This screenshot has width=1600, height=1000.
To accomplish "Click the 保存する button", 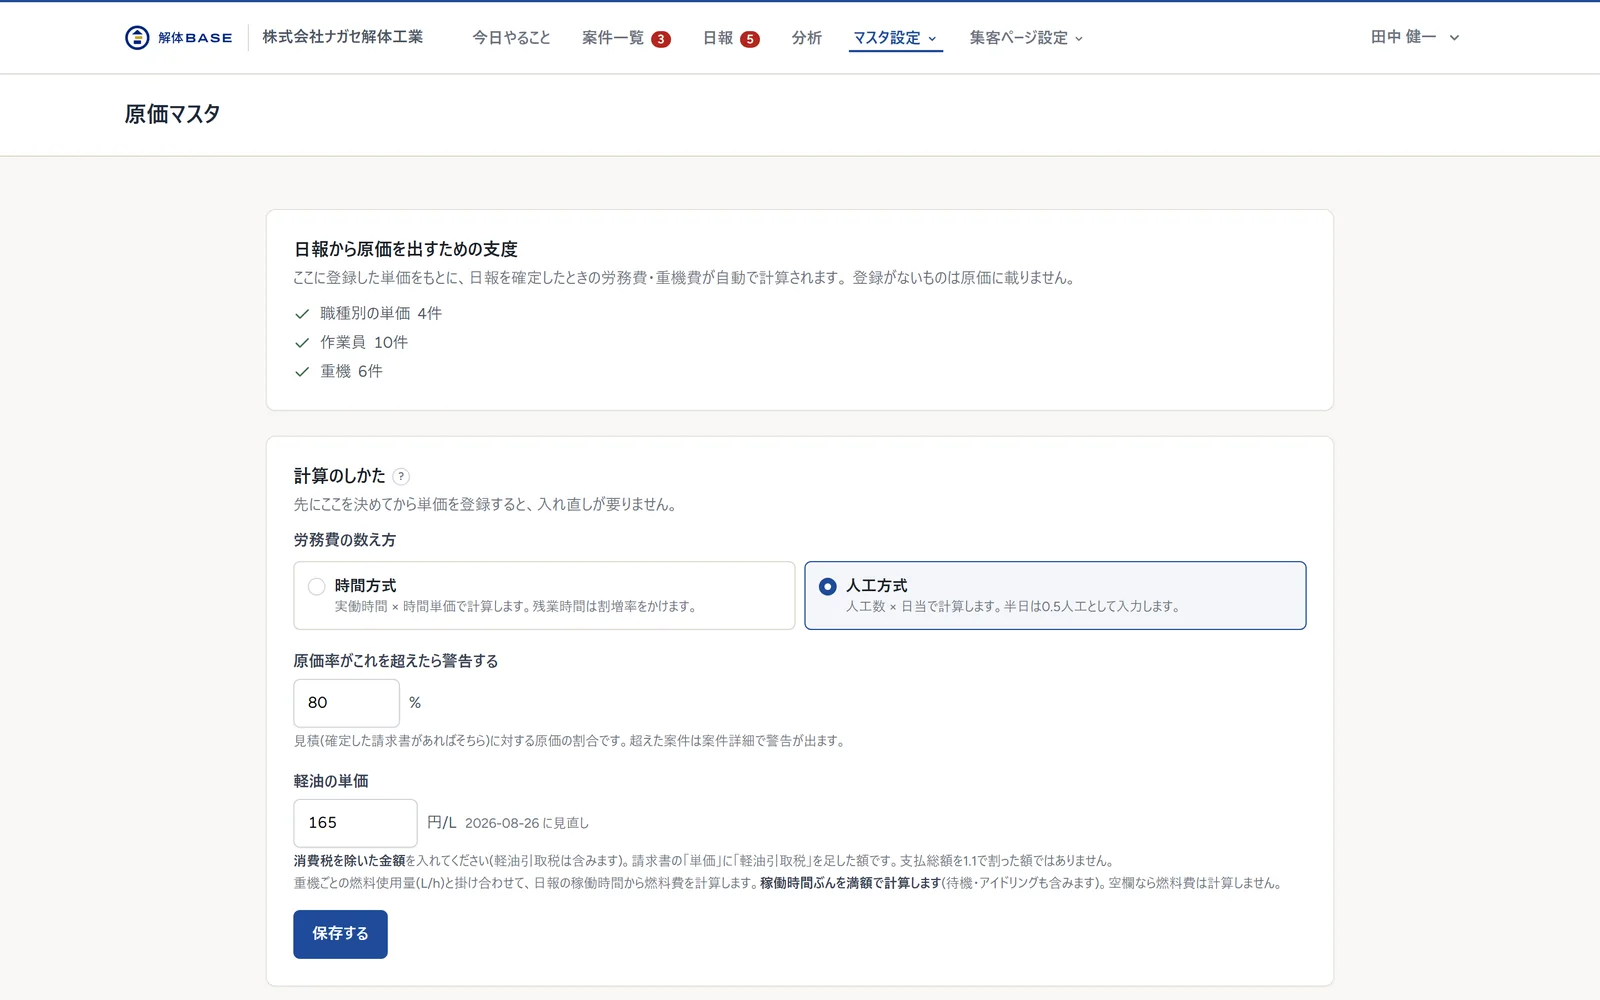I will (x=340, y=934).
